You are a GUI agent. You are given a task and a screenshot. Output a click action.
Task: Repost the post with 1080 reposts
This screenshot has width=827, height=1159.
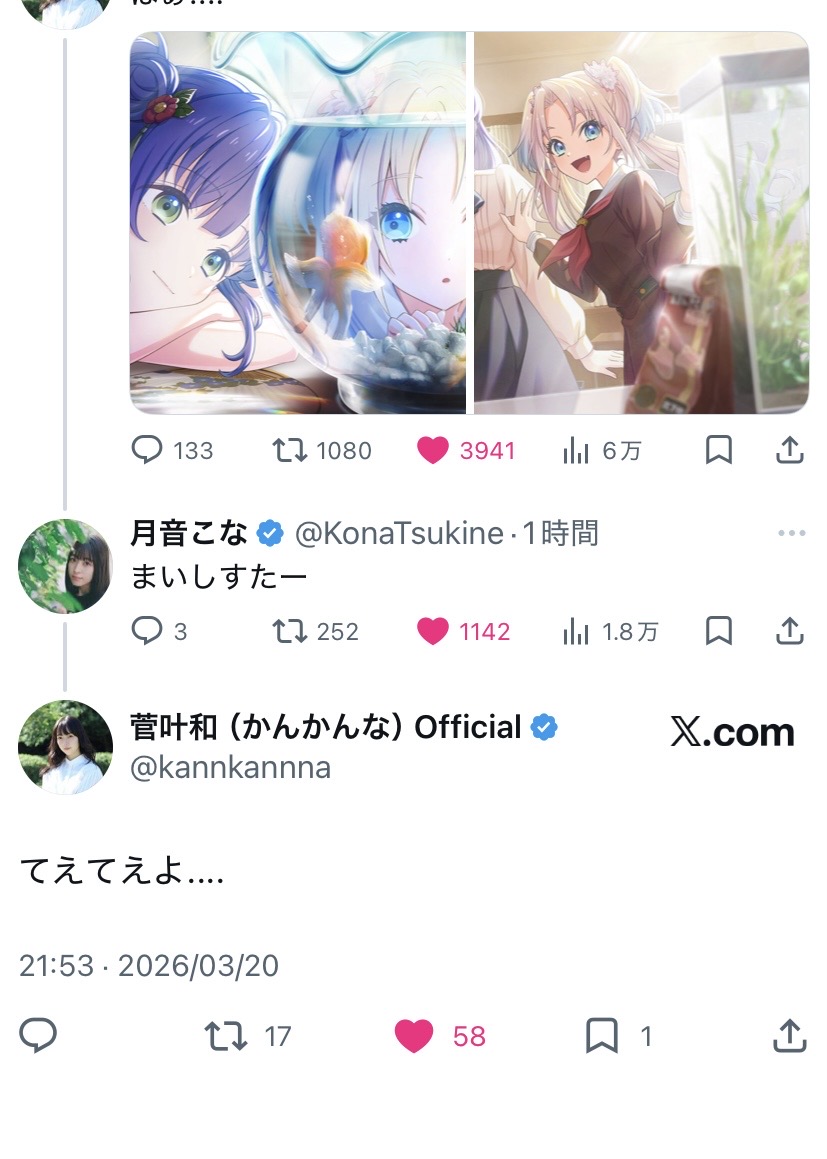pyautogui.click(x=289, y=451)
